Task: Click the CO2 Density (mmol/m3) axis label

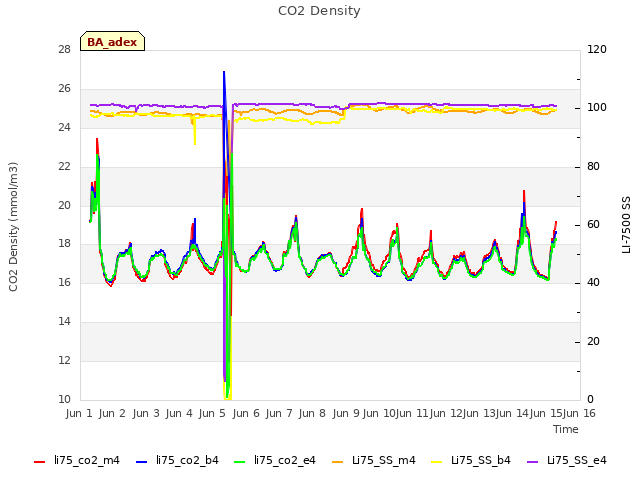Action: tap(13, 227)
